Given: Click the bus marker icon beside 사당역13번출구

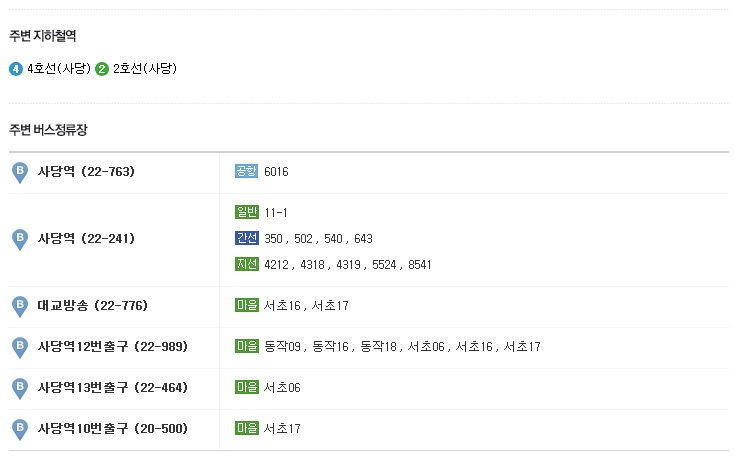Looking at the screenshot, I should (x=19, y=387).
